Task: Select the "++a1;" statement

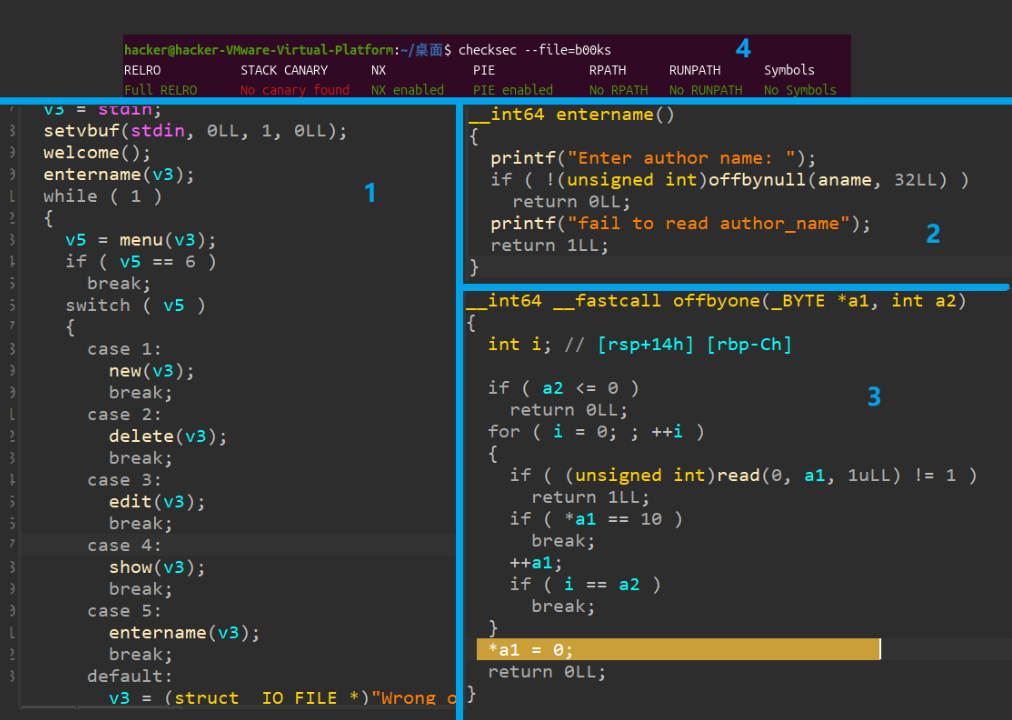Action: click(536, 563)
